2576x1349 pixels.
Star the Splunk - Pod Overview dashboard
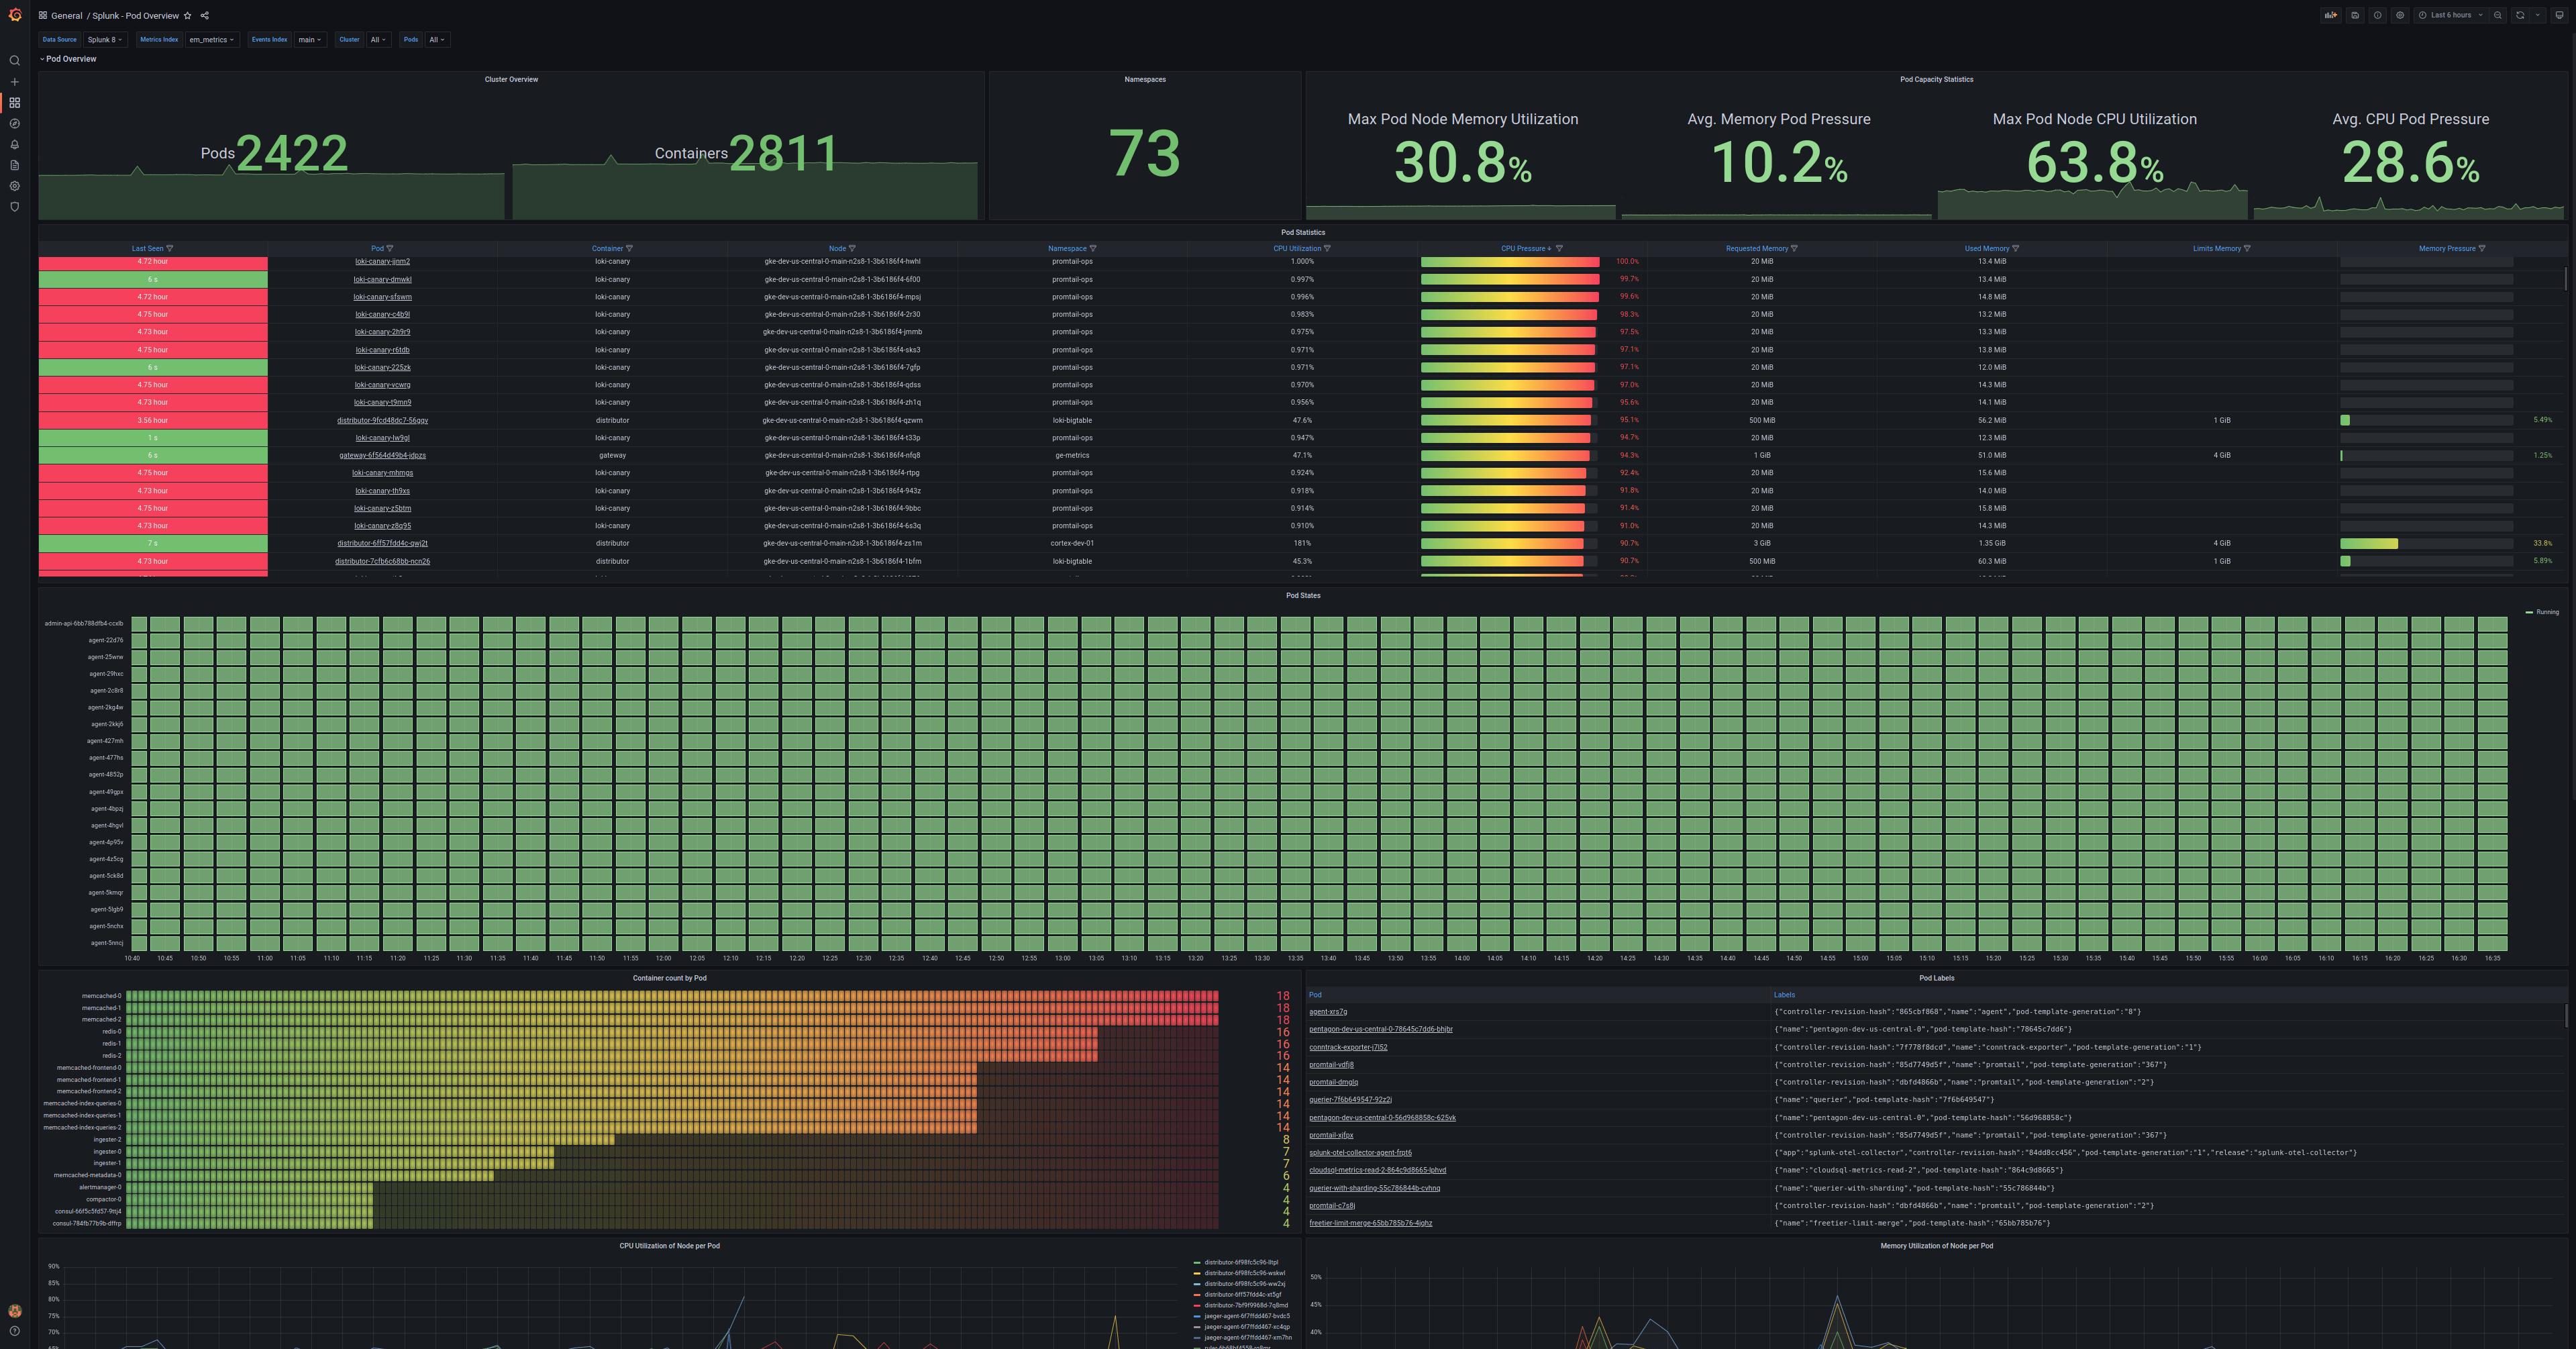pyautogui.click(x=189, y=15)
